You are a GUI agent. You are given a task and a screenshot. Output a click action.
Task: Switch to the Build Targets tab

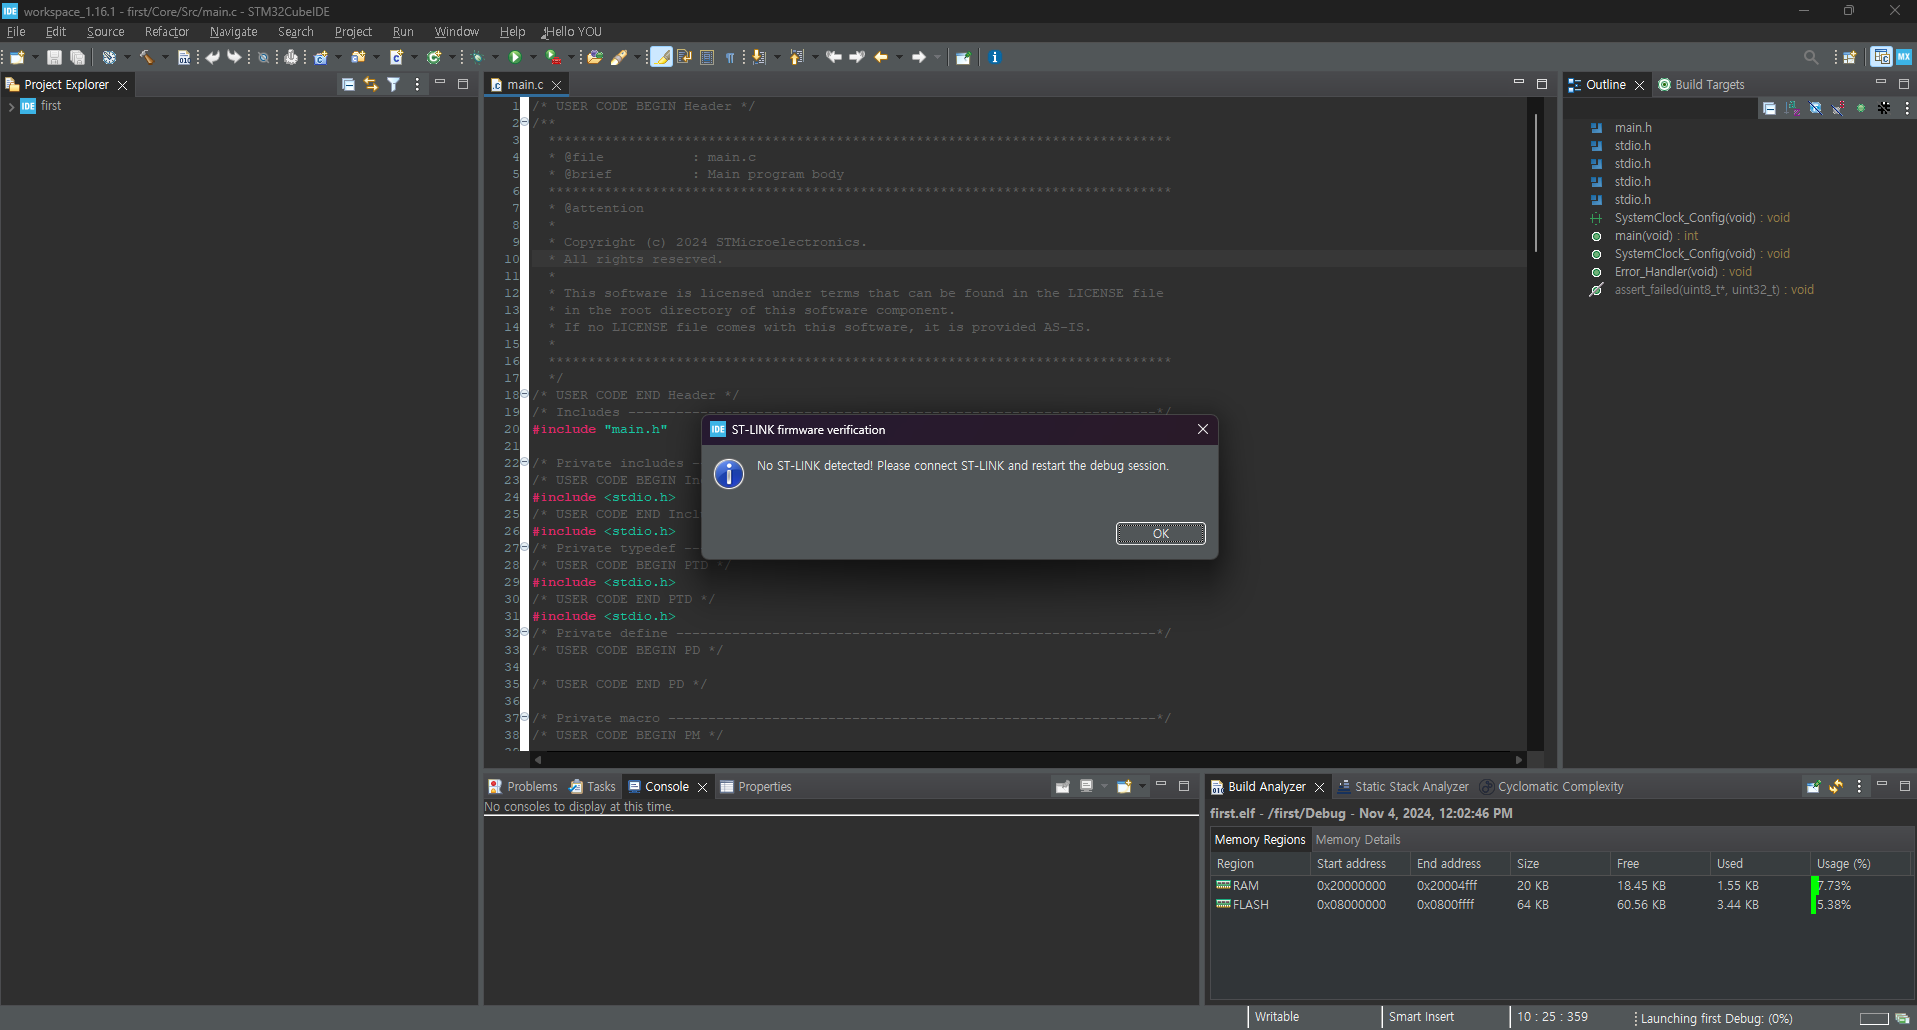tap(1701, 85)
